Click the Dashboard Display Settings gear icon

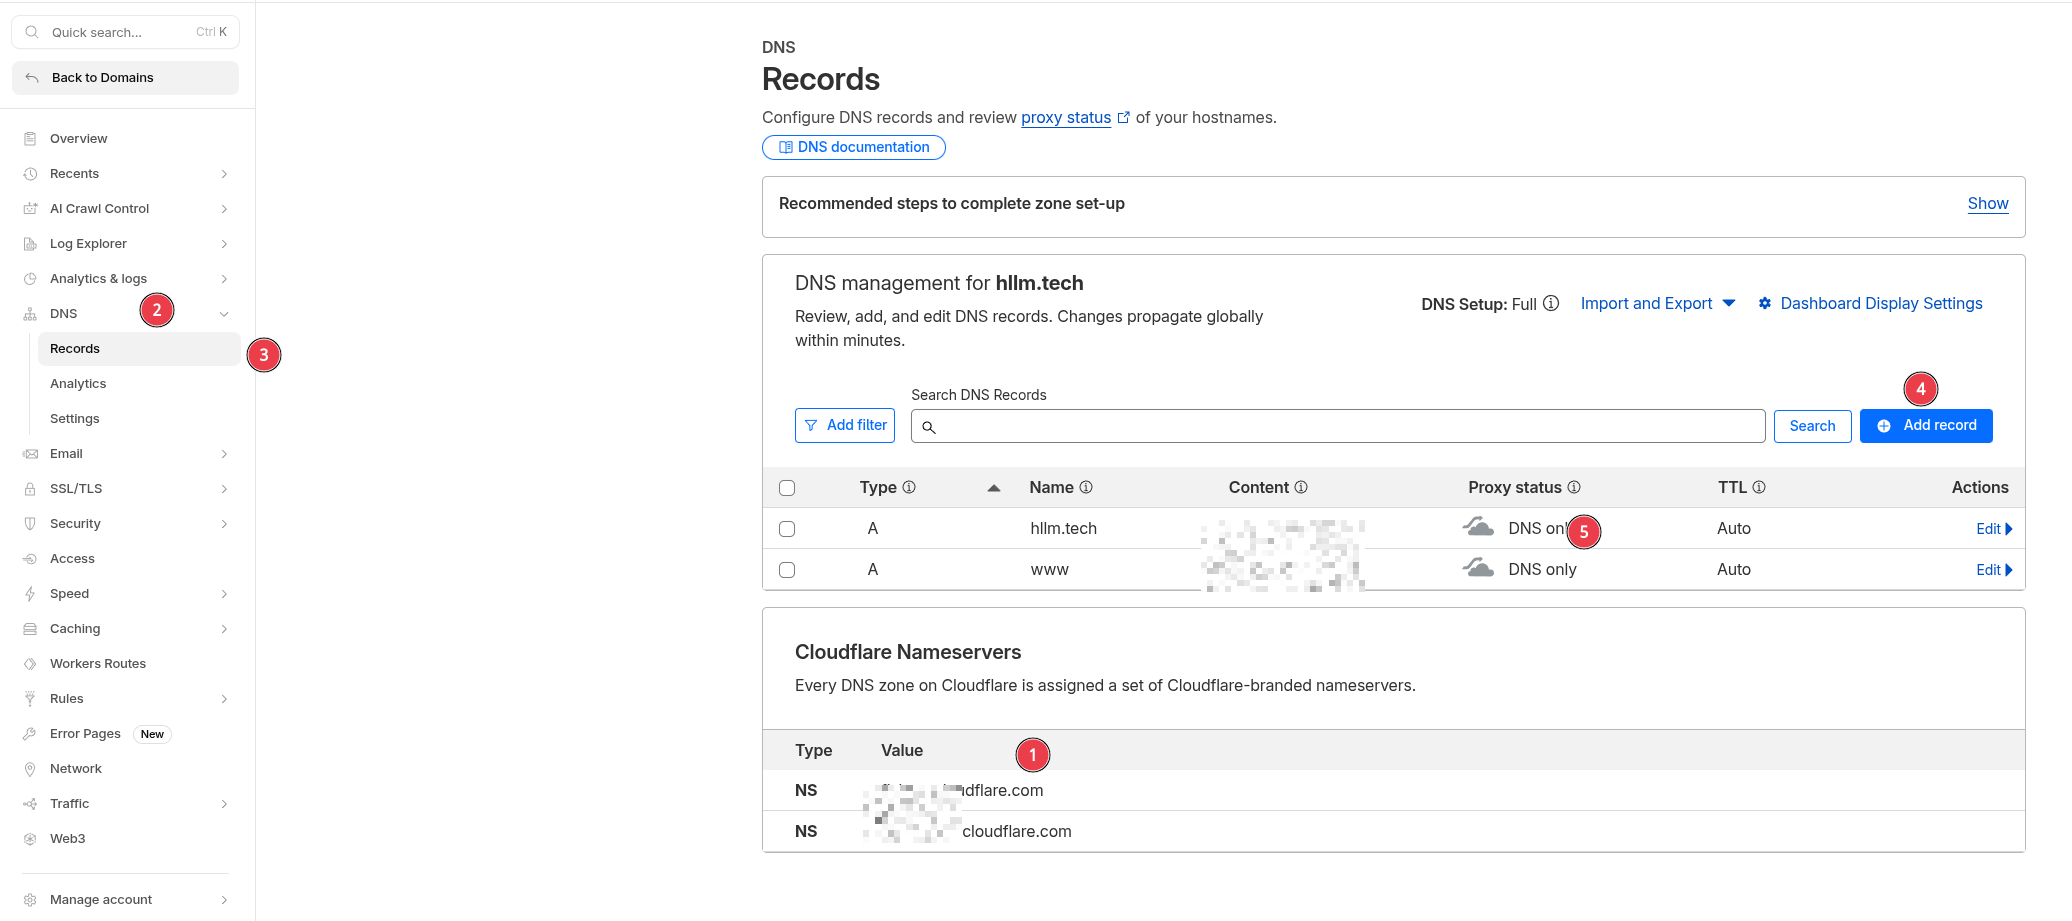[1765, 303]
